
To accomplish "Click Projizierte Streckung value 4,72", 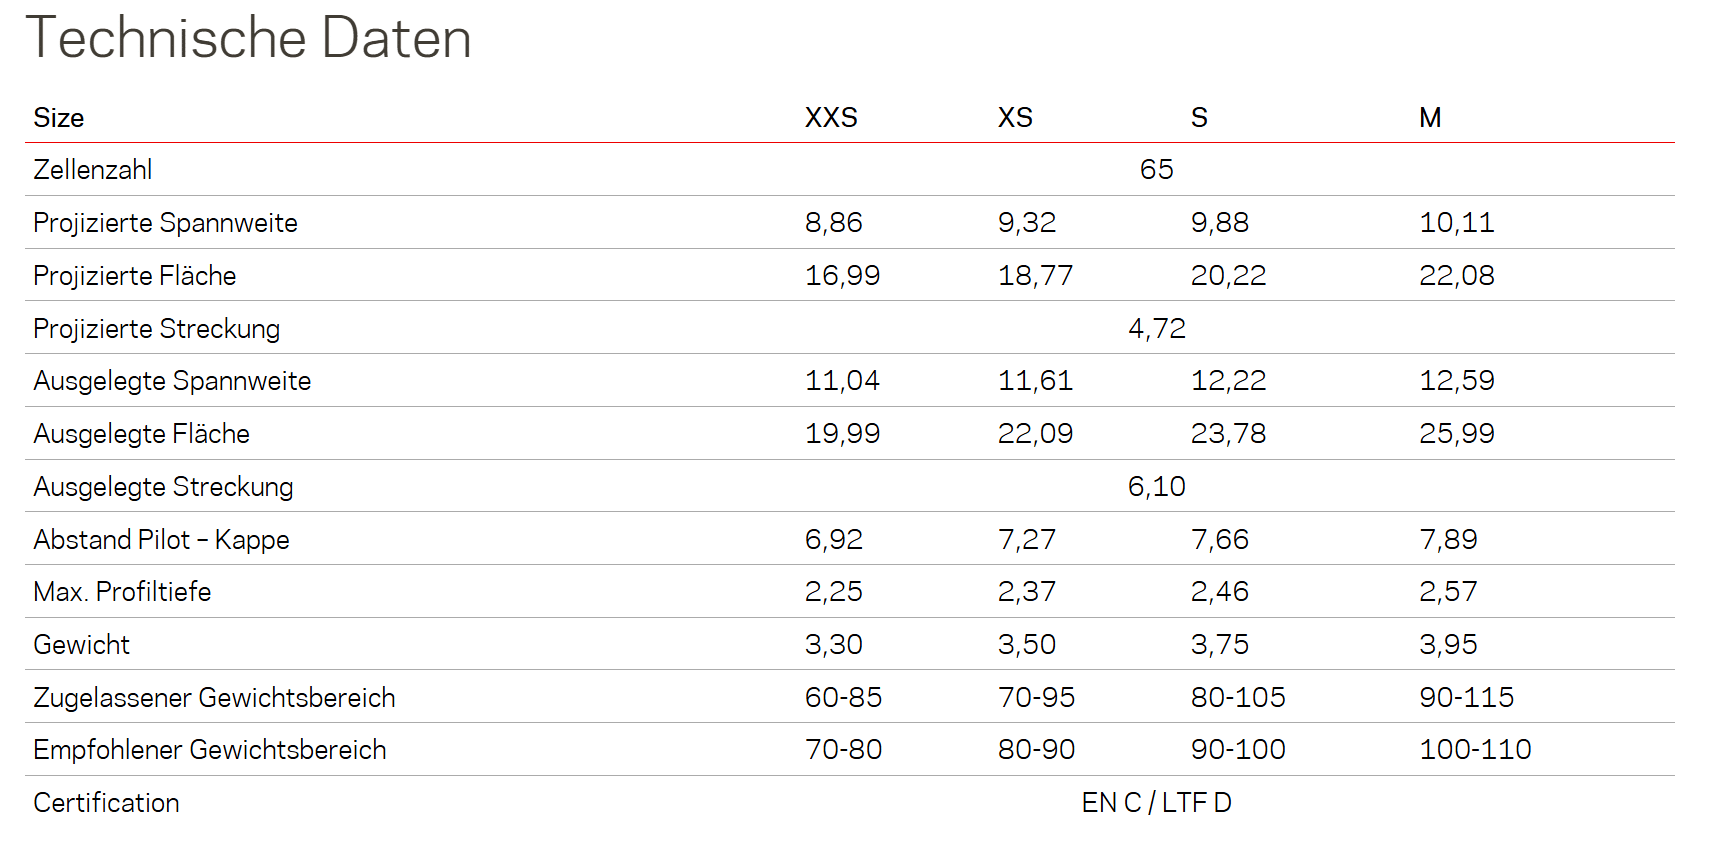I will coord(1156,329).
